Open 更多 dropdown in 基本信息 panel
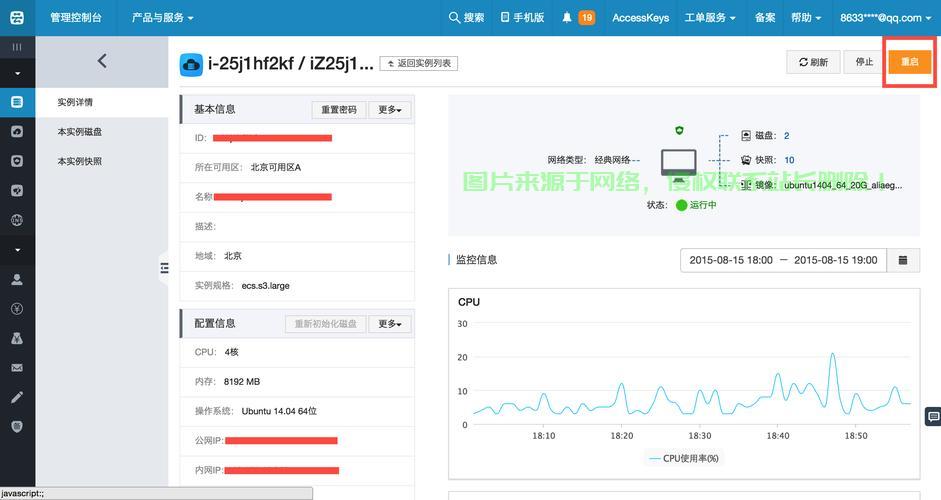The width and height of the screenshot is (941, 500). tap(390, 110)
